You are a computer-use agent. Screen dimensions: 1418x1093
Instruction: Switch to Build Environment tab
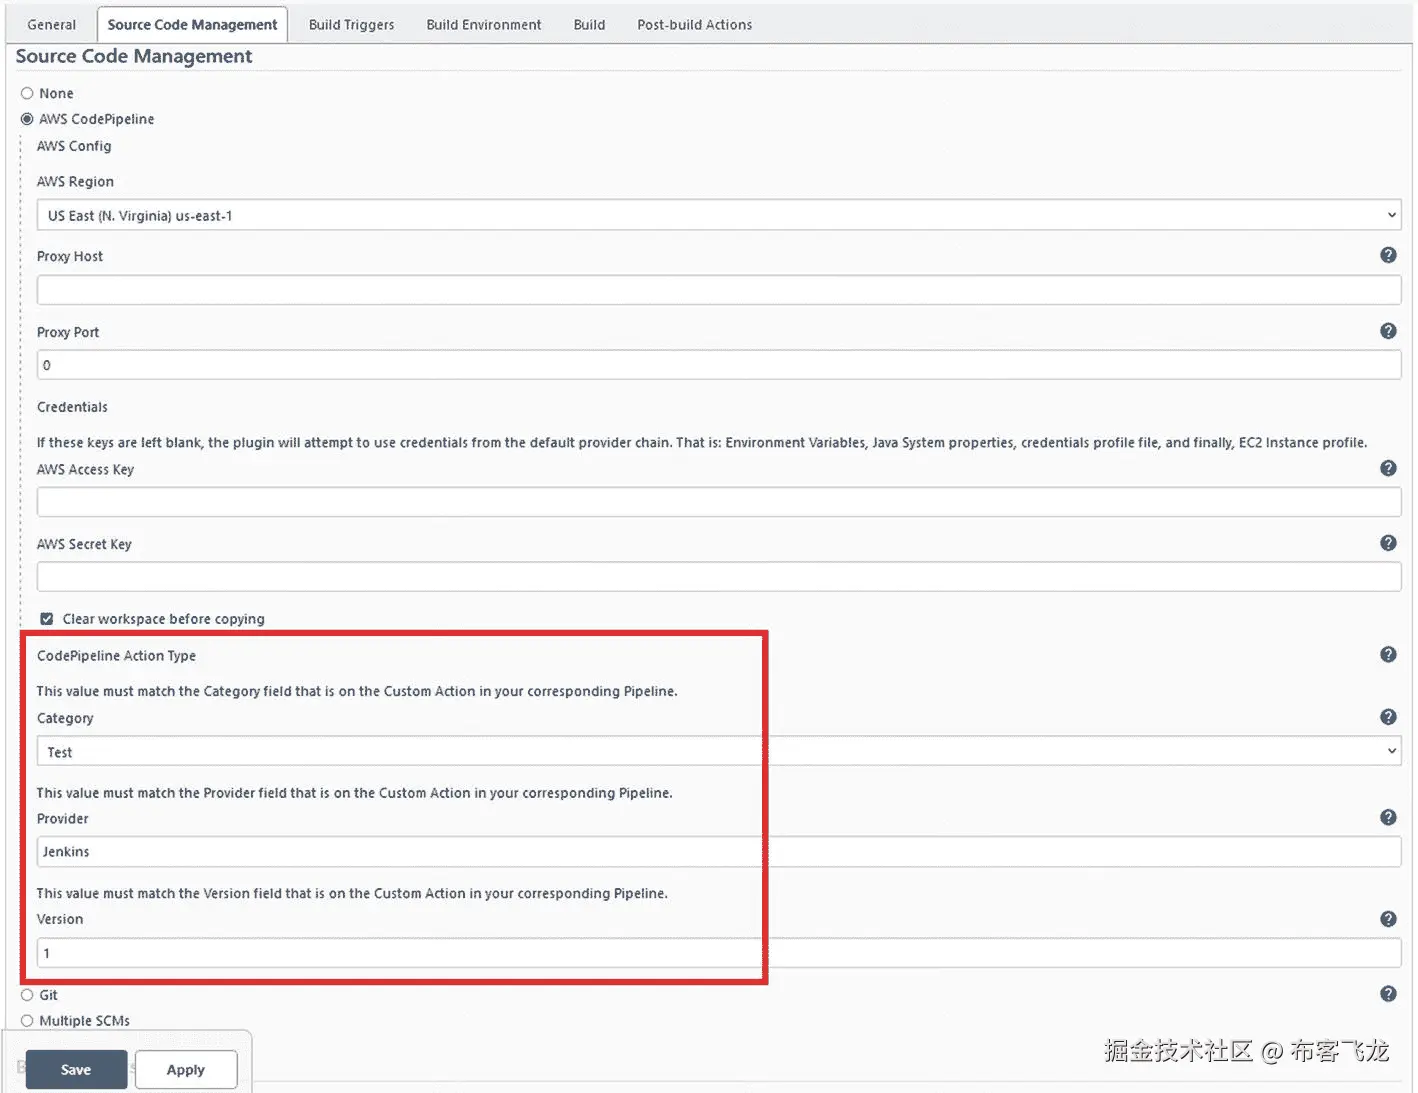pos(484,24)
